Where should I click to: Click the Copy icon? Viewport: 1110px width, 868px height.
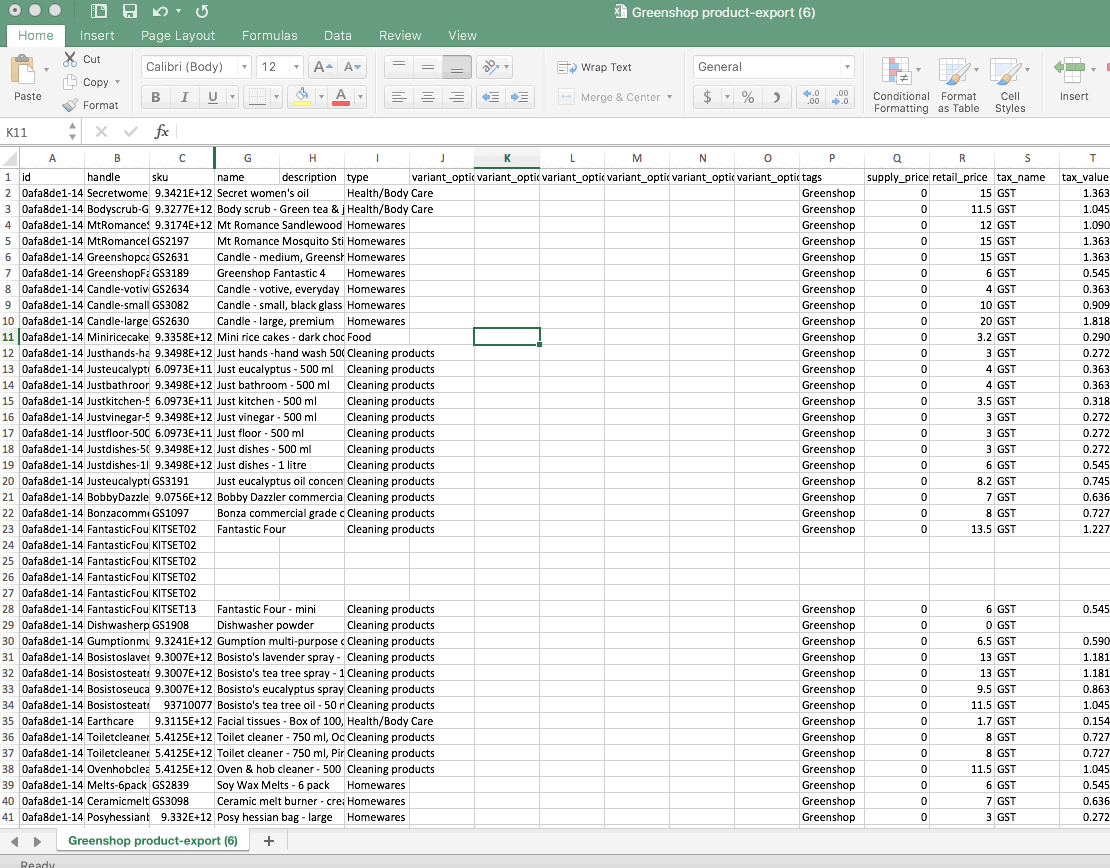70,82
